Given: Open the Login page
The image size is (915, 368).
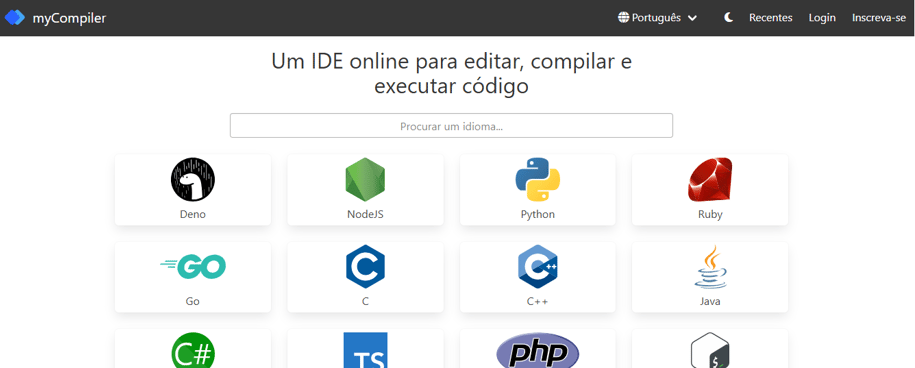Looking at the screenshot, I should click(822, 17).
